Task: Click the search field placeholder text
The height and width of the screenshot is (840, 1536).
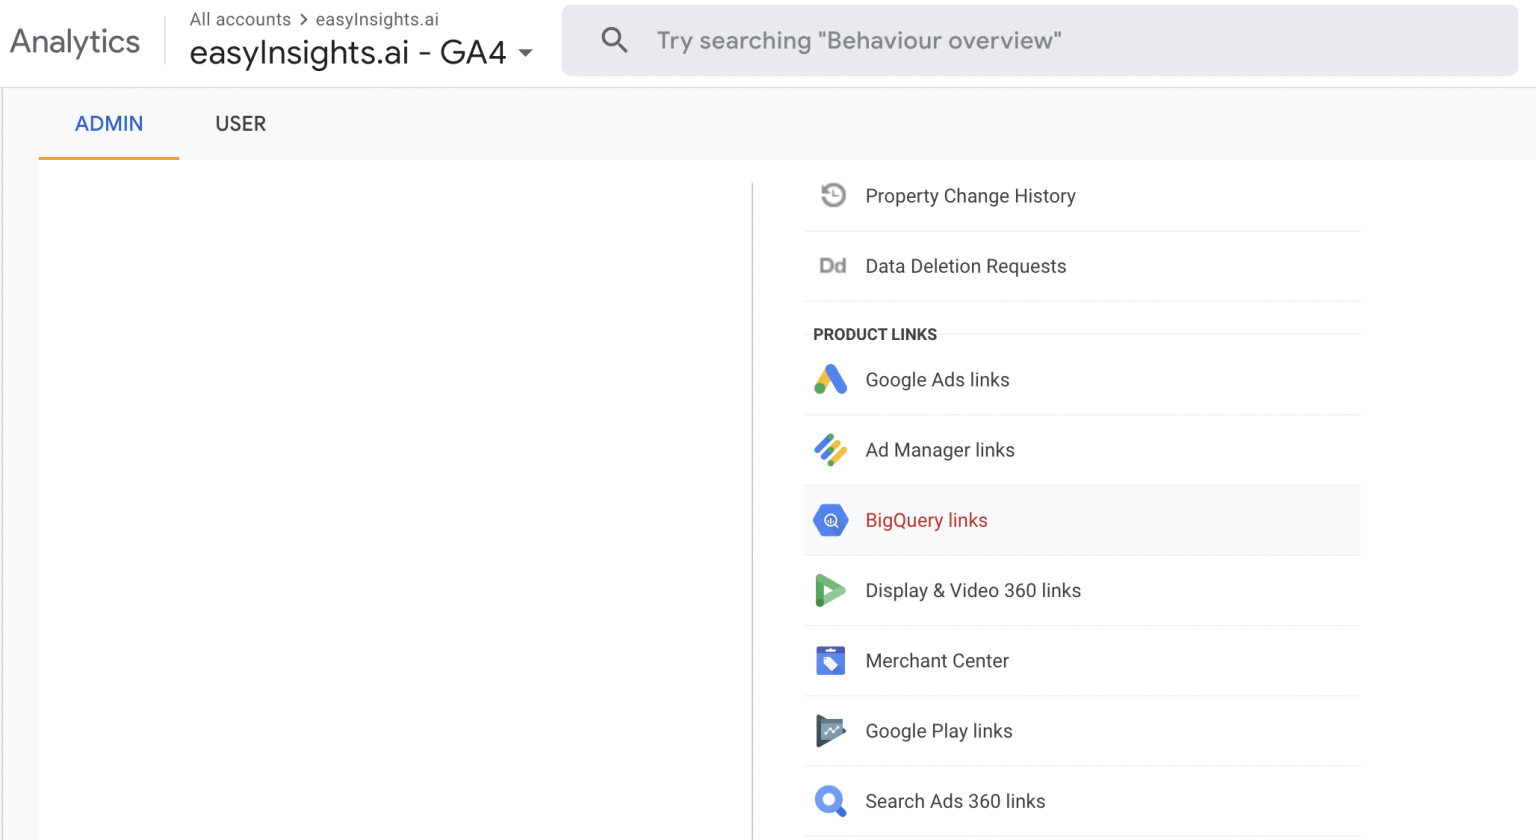Action: (x=858, y=41)
